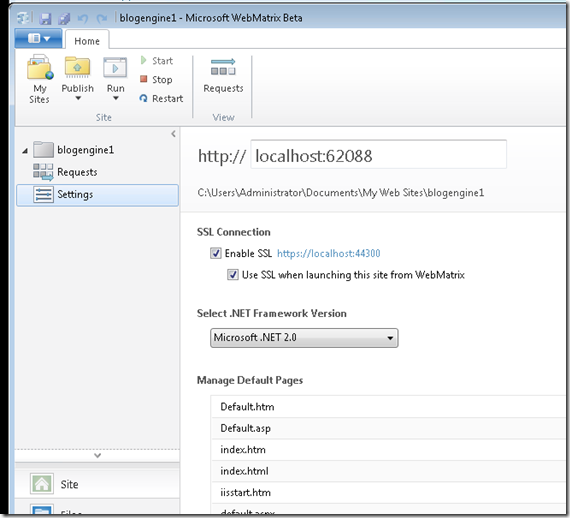This screenshot has height=518, width=570.
Task: Click the Save icon in title bar
Action: click(45, 18)
